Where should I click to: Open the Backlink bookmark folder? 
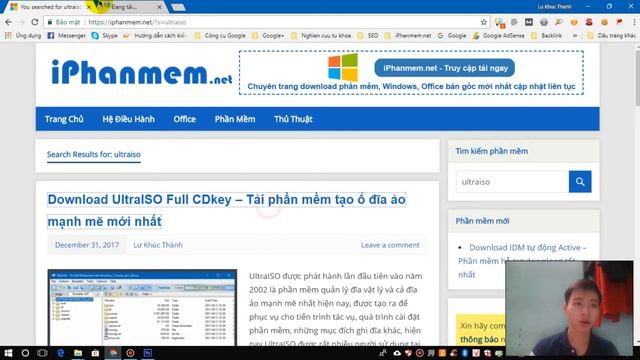[x=547, y=36]
